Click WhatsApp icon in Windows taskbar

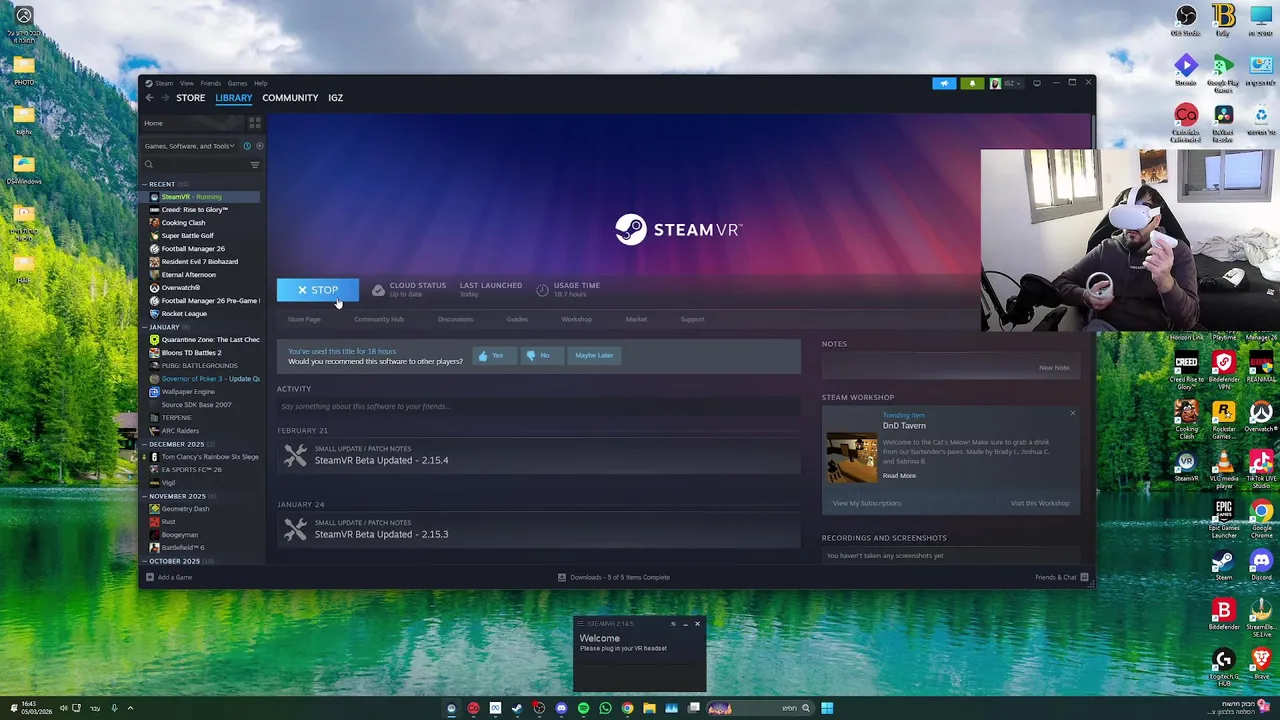click(605, 708)
